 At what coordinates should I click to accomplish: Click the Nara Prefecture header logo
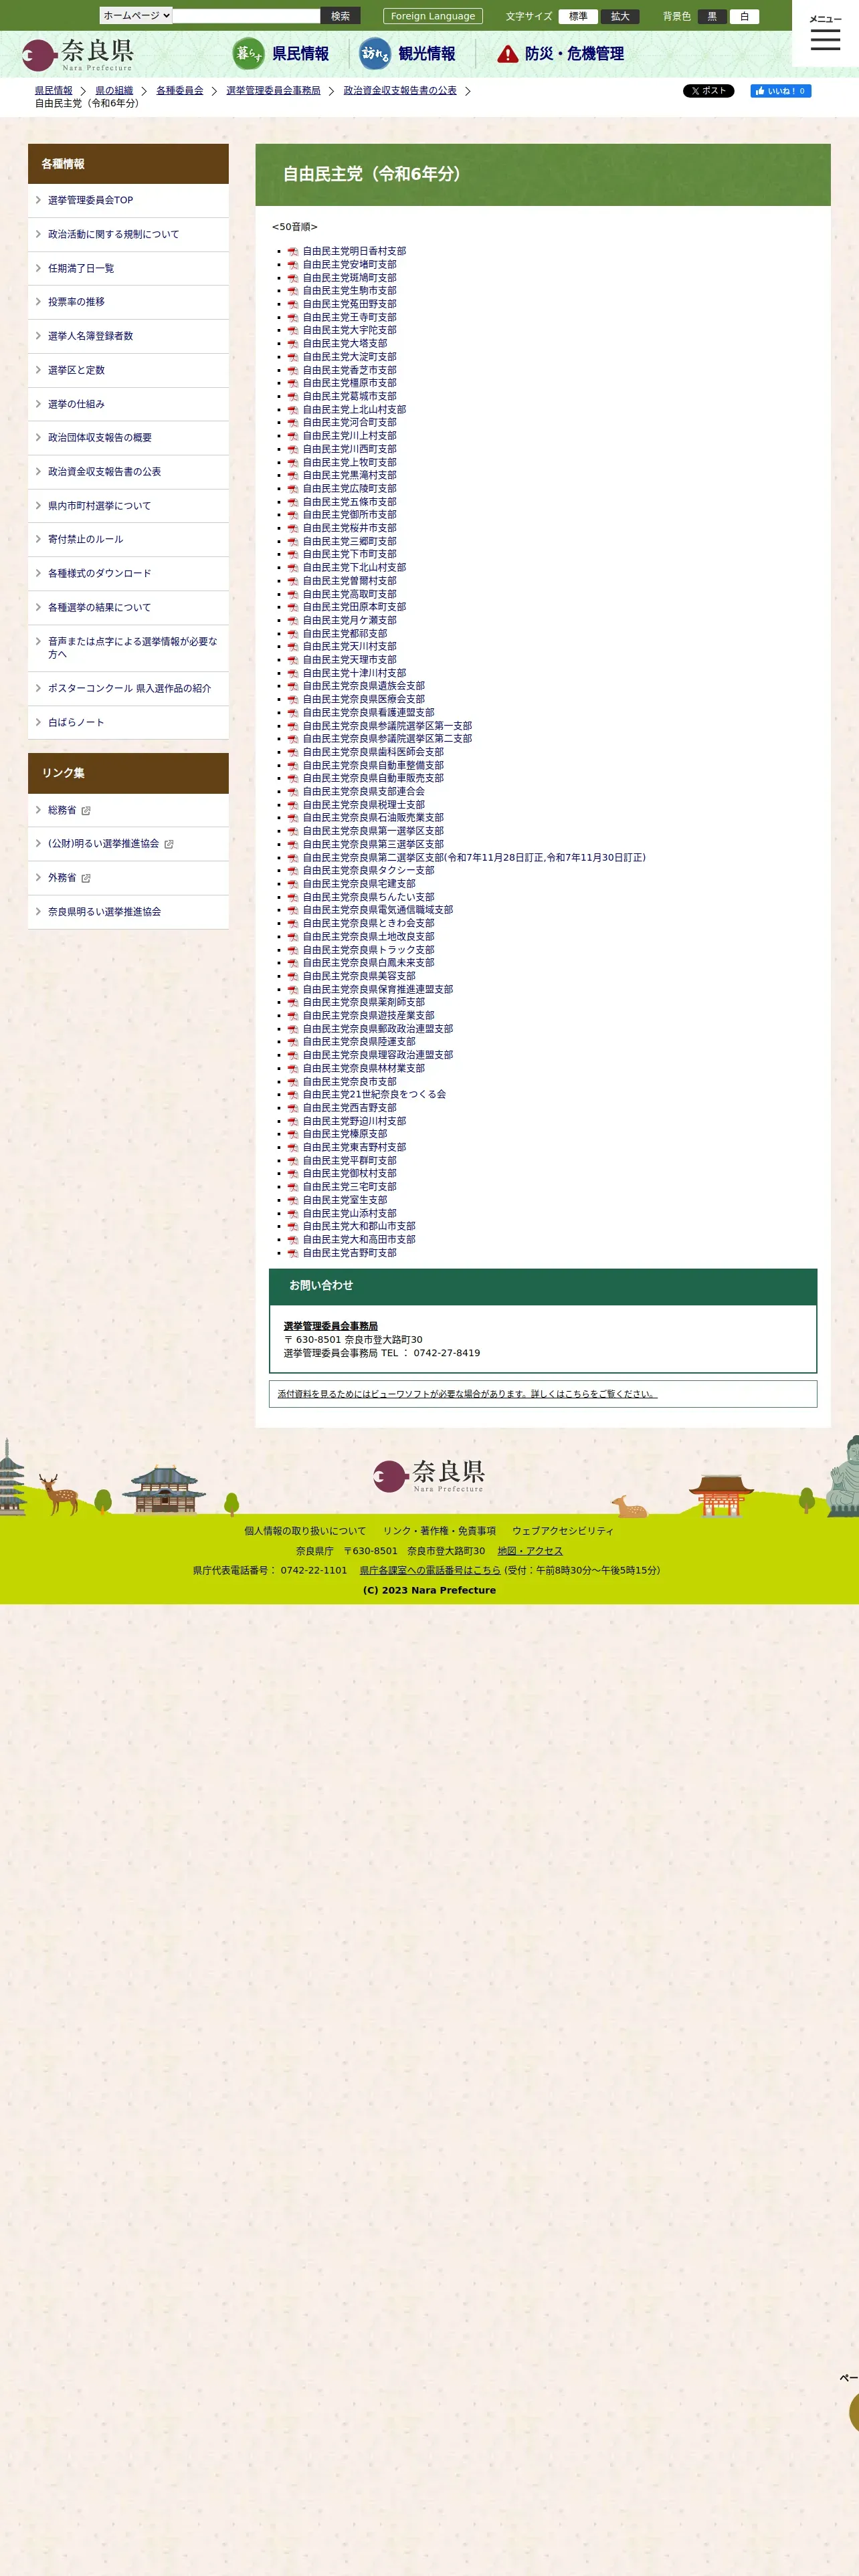[78, 54]
